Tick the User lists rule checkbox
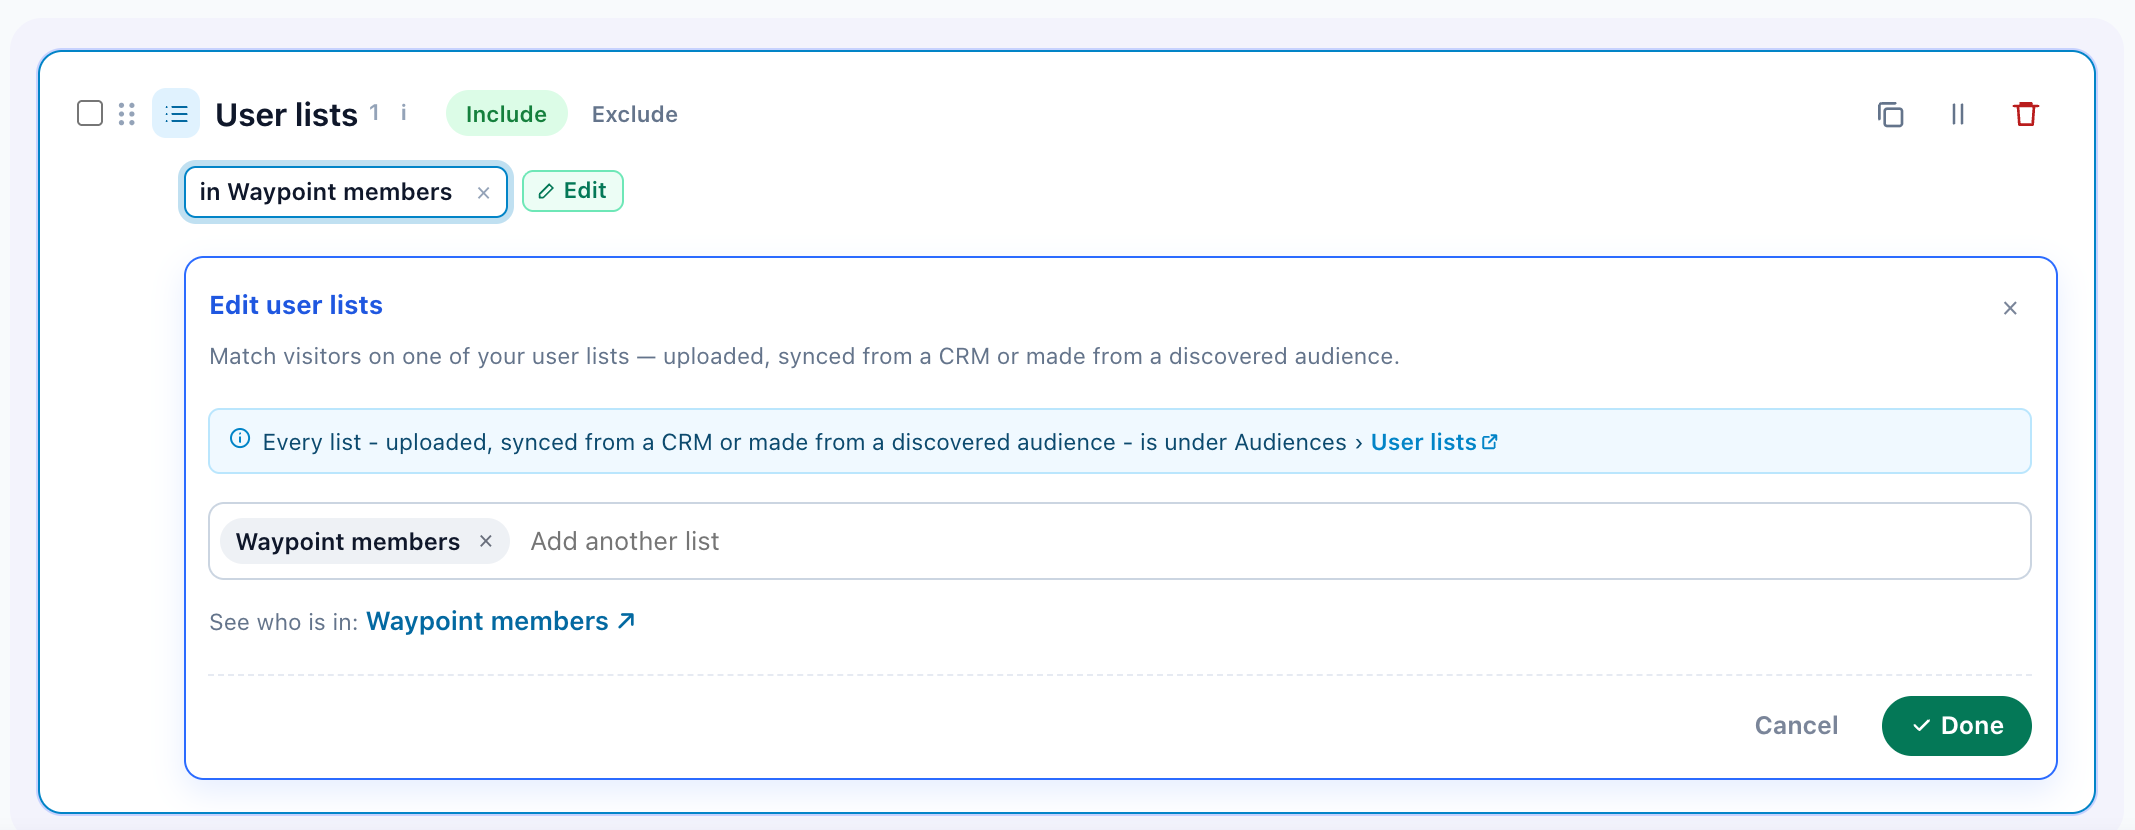The image size is (2135, 830). tap(90, 113)
